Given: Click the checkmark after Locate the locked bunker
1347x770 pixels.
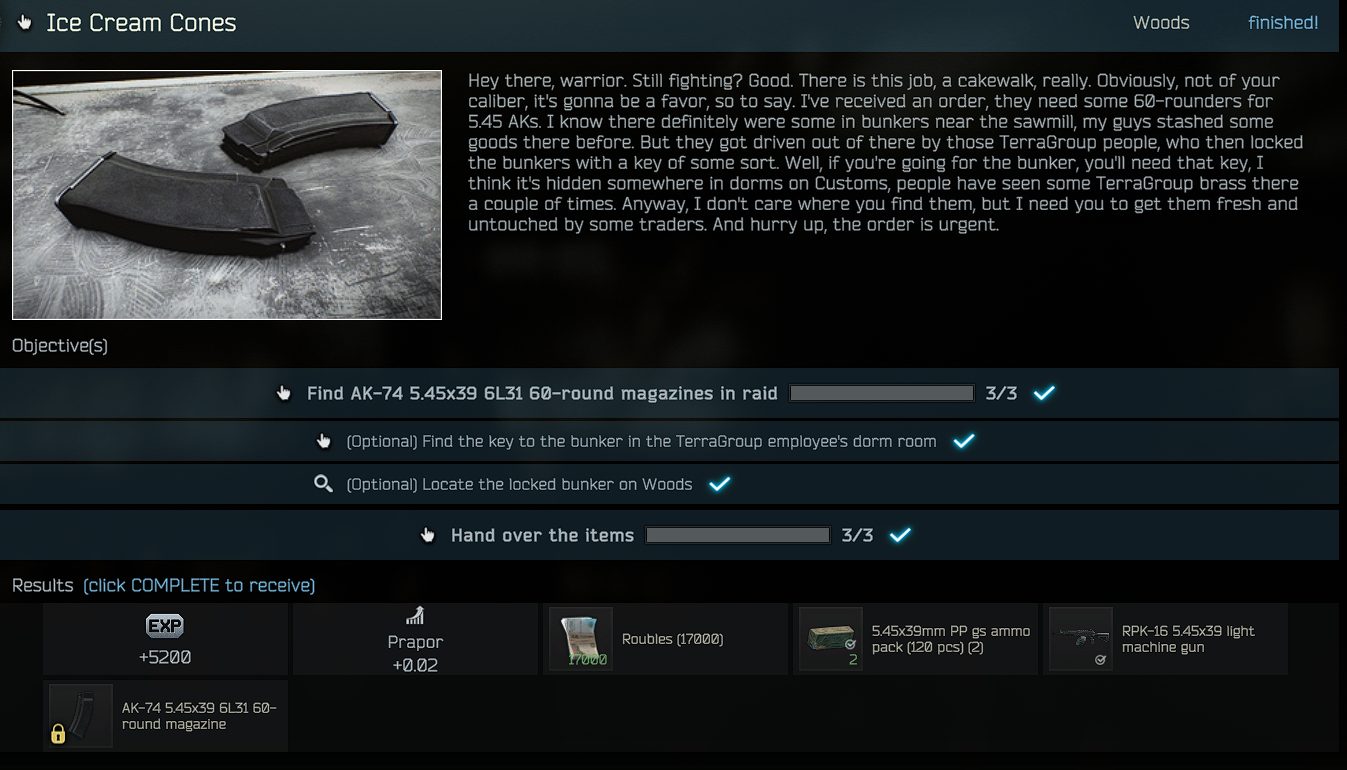Looking at the screenshot, I should (x=719, y=484).
